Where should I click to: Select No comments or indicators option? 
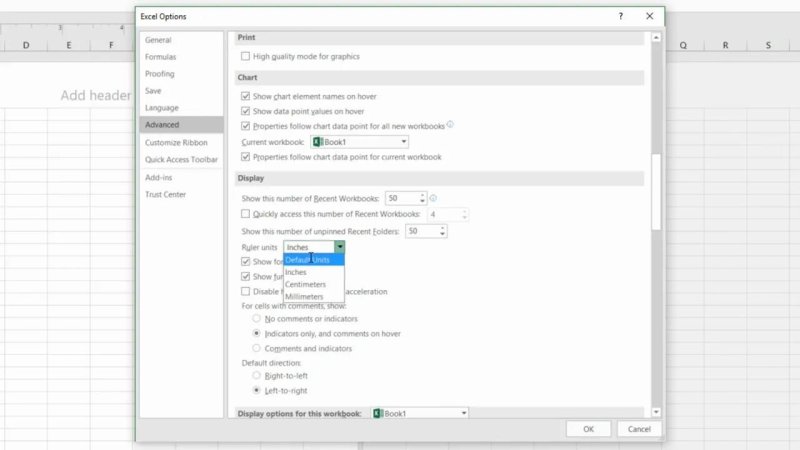click(256, 318)
